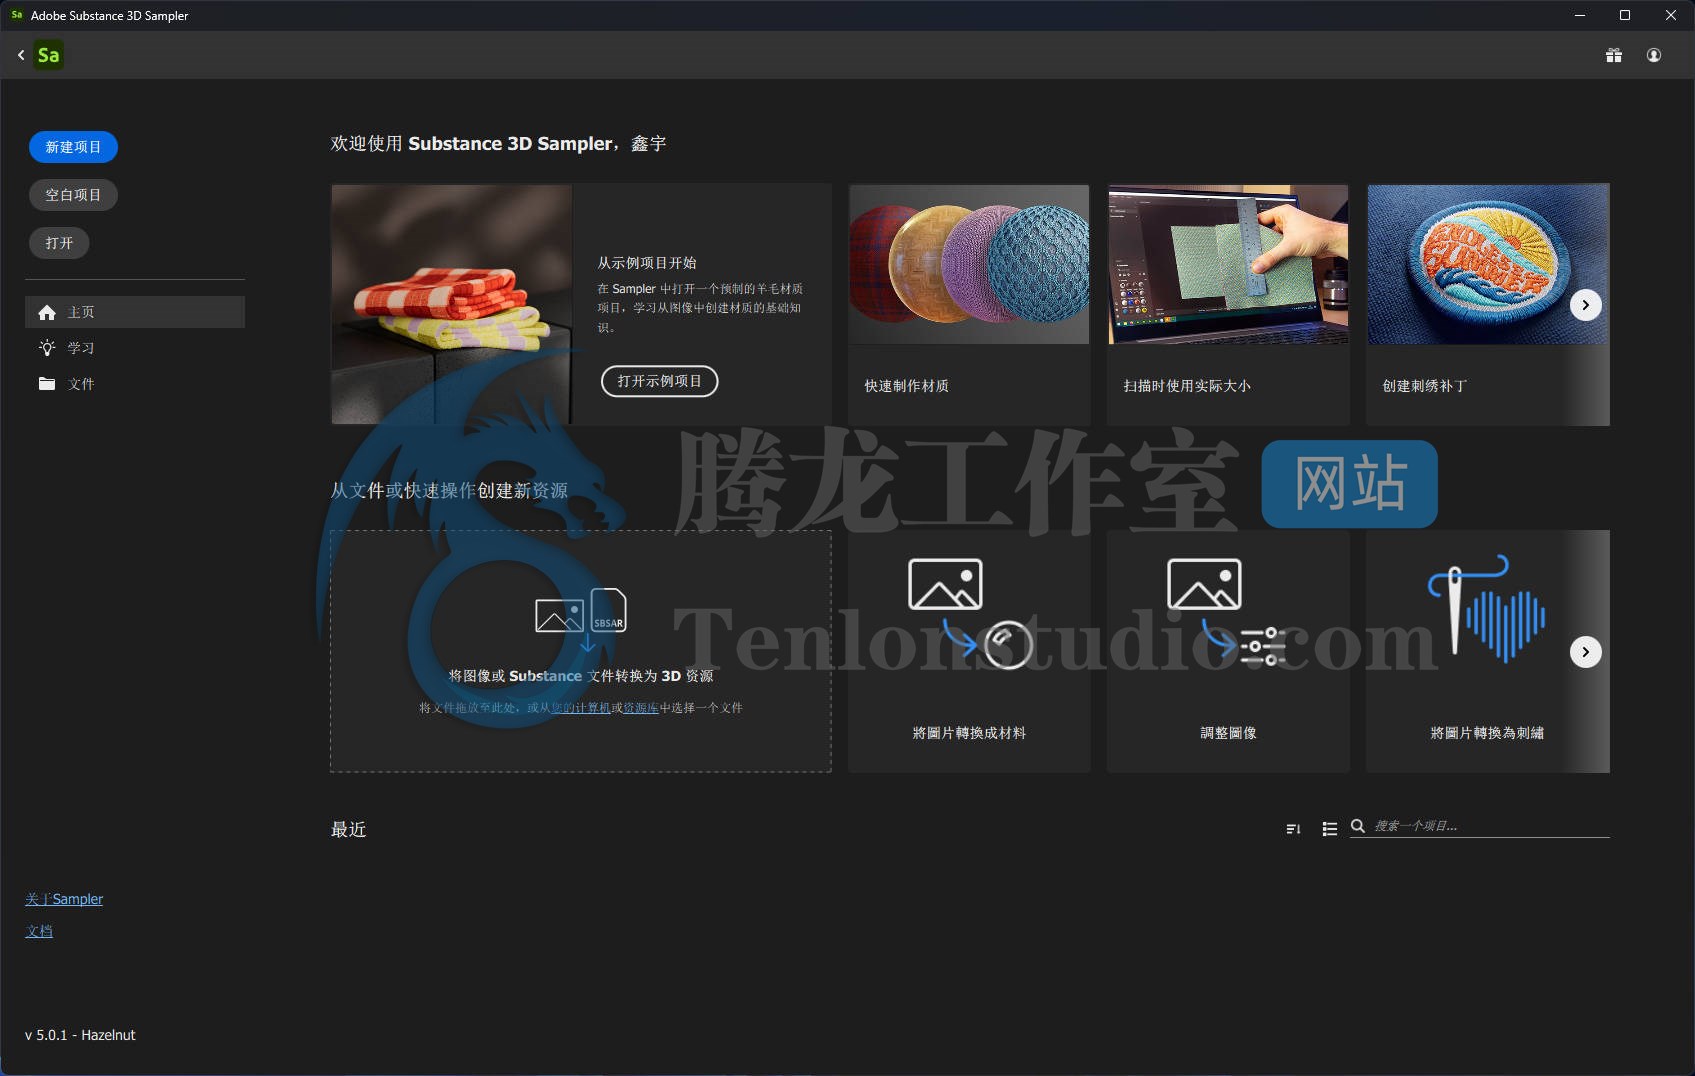Show more quick actions with lower carousel arrow
Viewport: 1695px width, 1076px height.
1586,652
